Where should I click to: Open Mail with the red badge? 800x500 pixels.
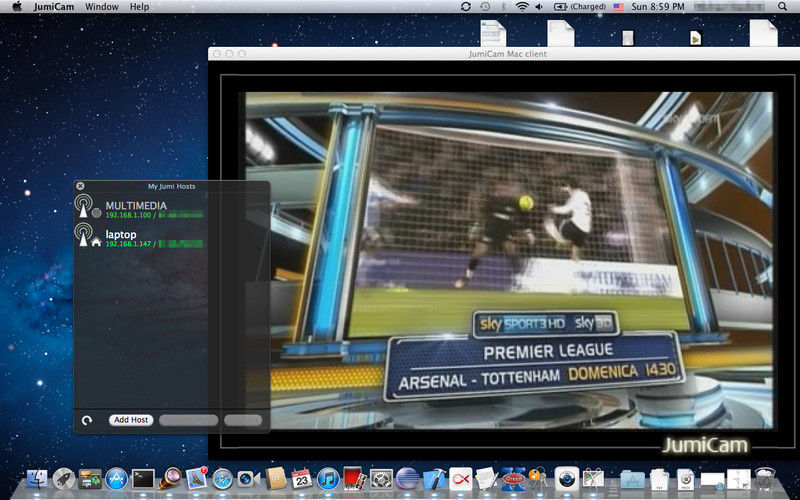click(196, 478)
